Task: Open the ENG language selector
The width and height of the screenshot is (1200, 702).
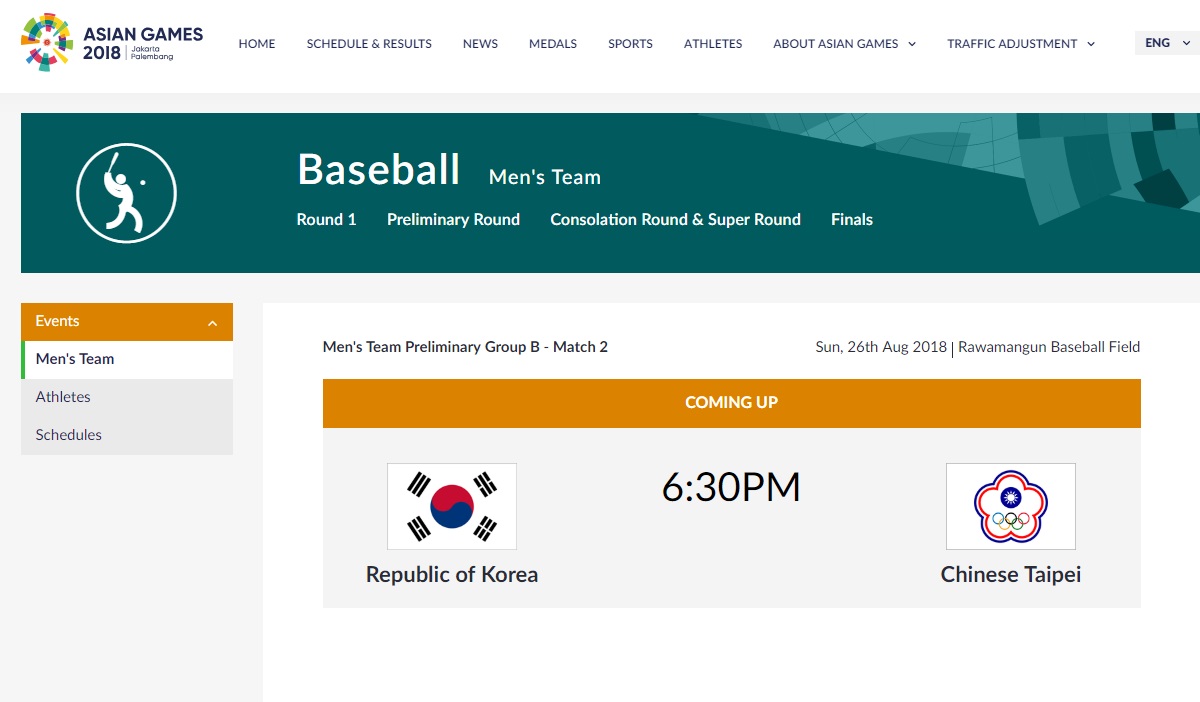Action: (x=1166, y=43)
